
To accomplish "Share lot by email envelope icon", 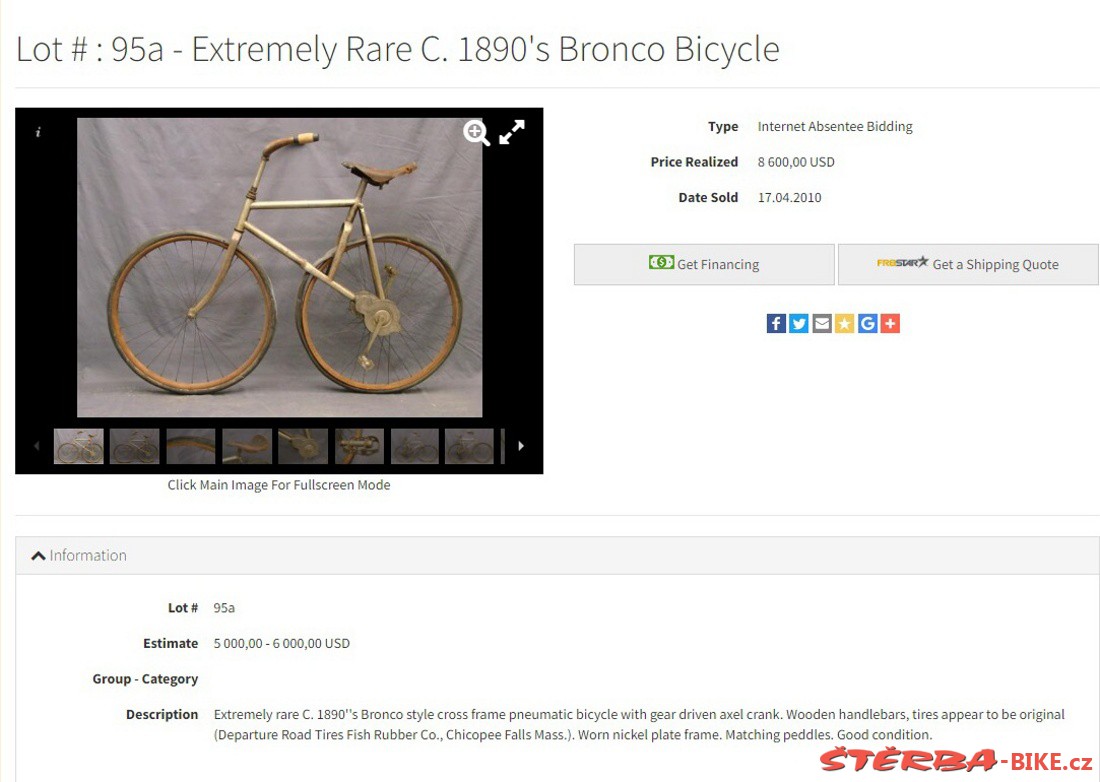I will (x=821, y=323).
